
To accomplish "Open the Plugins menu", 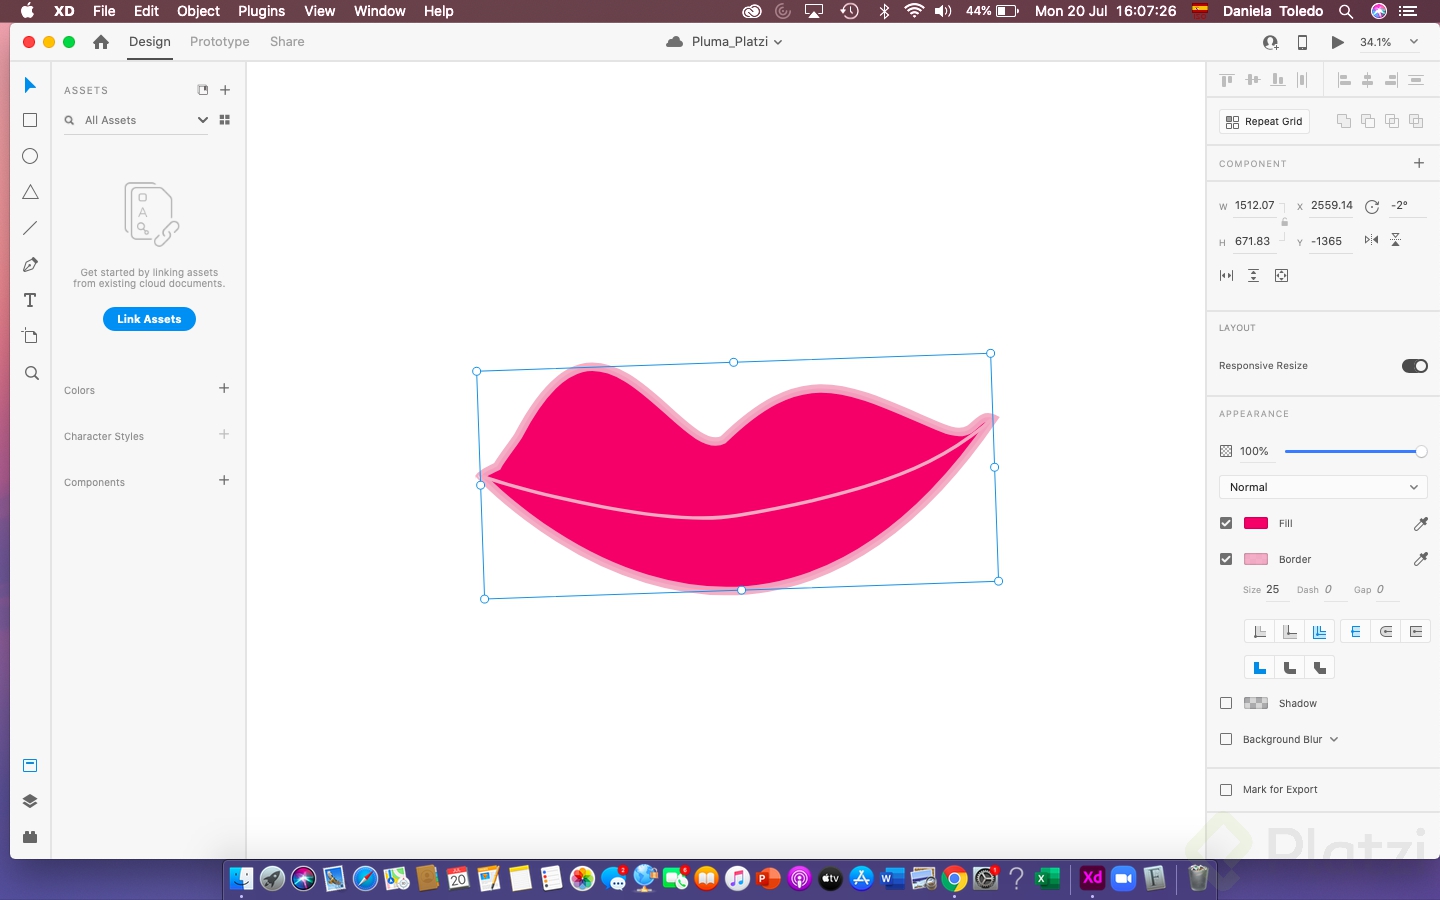I will [x=261, y=11].
